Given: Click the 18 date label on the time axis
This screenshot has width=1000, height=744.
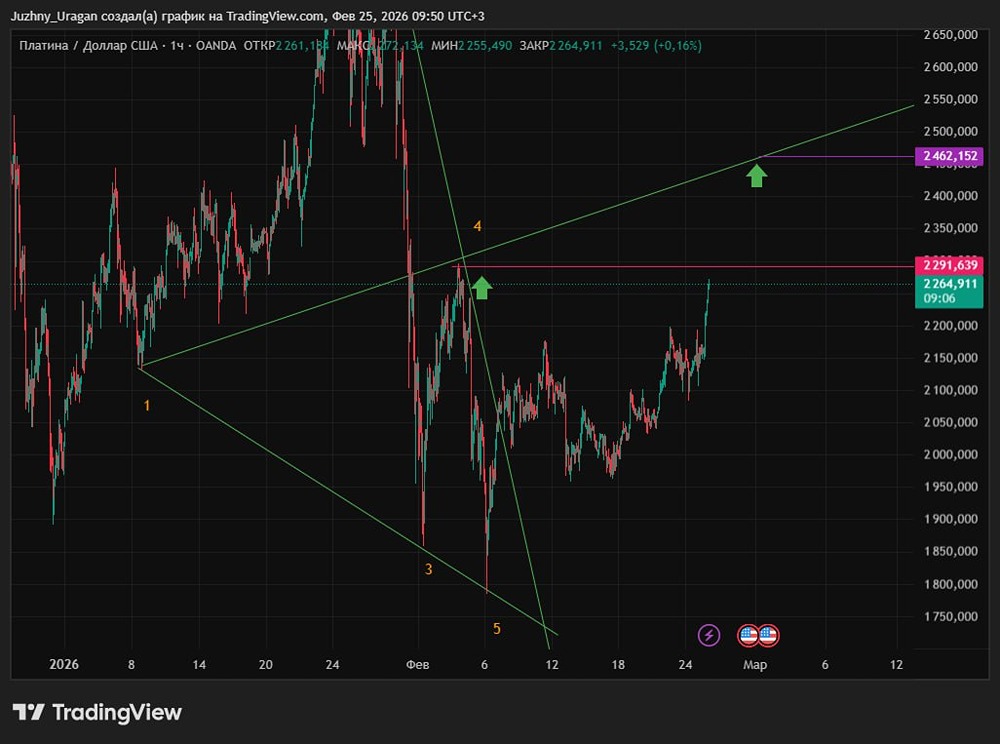Looking at the screenshot, I should point(618,664).
